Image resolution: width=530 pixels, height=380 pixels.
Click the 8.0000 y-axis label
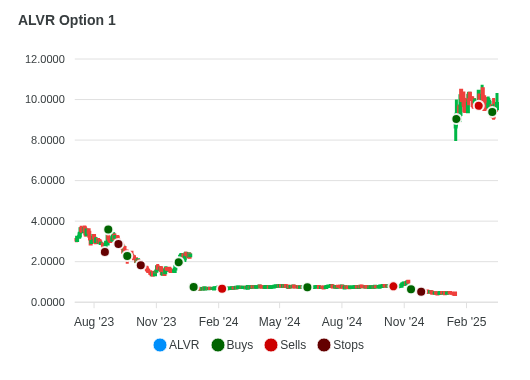48,140
